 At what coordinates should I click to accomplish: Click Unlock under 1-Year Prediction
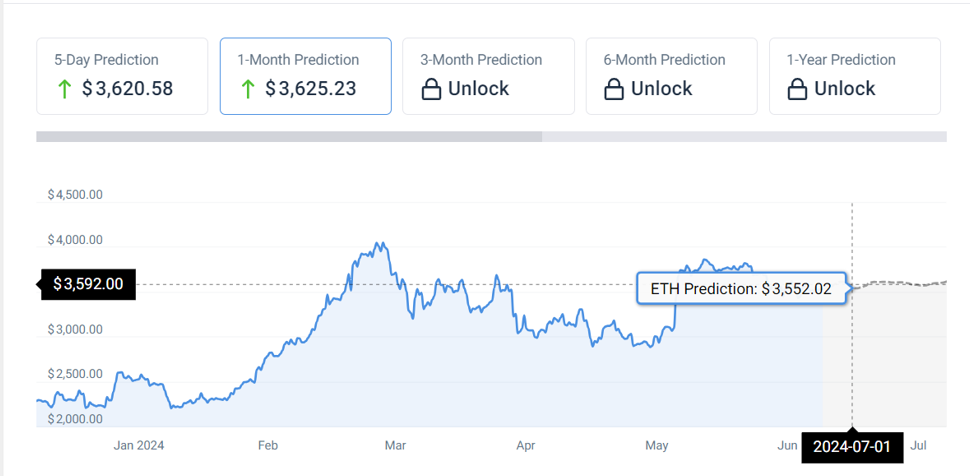coord(844,89)
